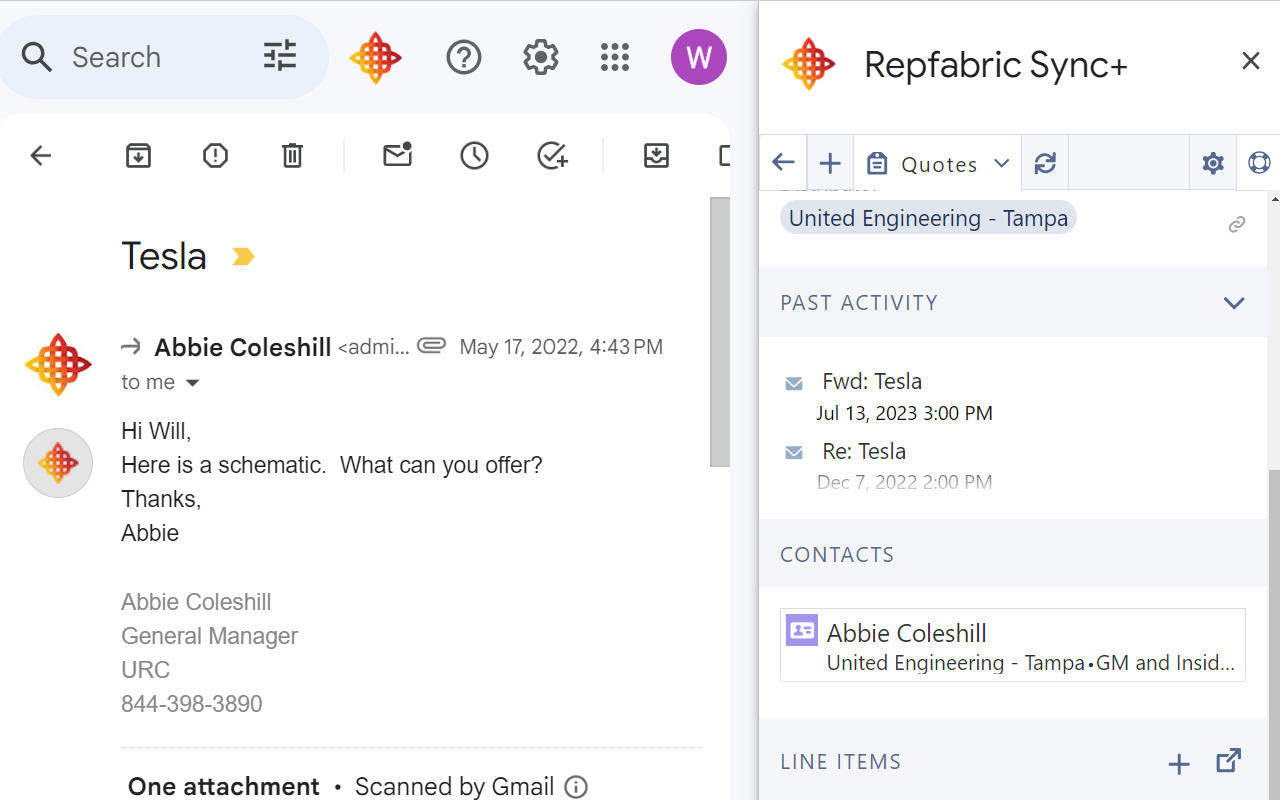Collapse the Past Activity section
Viewport: 1280px width, 800px height.
pyautogui.click(x=1234, y=302)
